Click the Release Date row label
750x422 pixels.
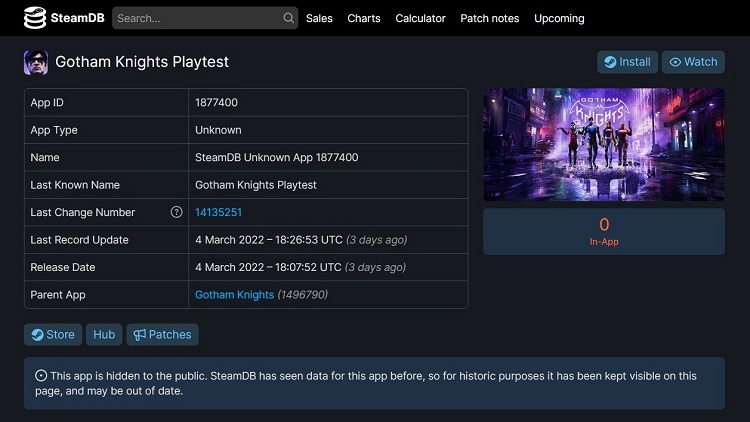pyautogui.click(x=63, y=267)
